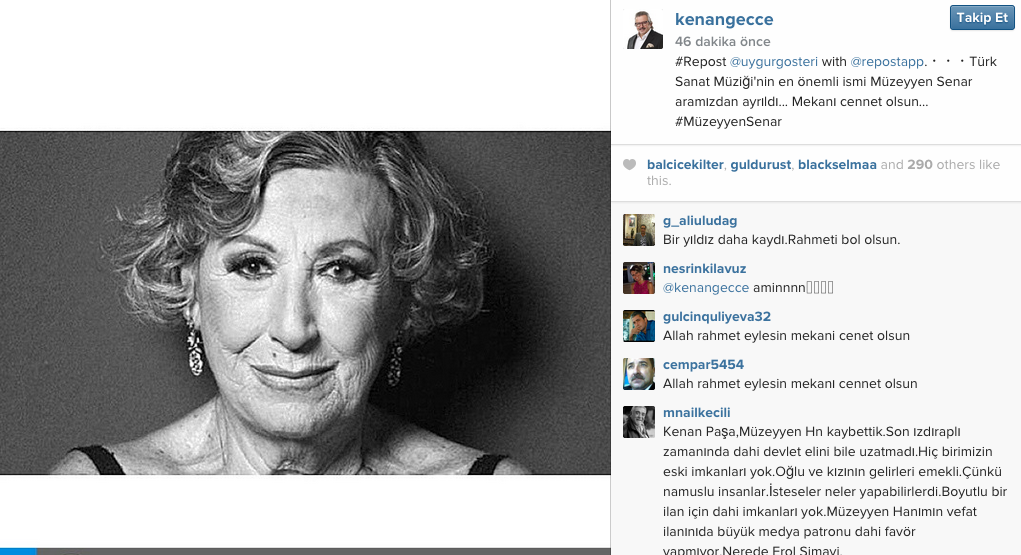Click the gray heart like icon

point(629,165)
